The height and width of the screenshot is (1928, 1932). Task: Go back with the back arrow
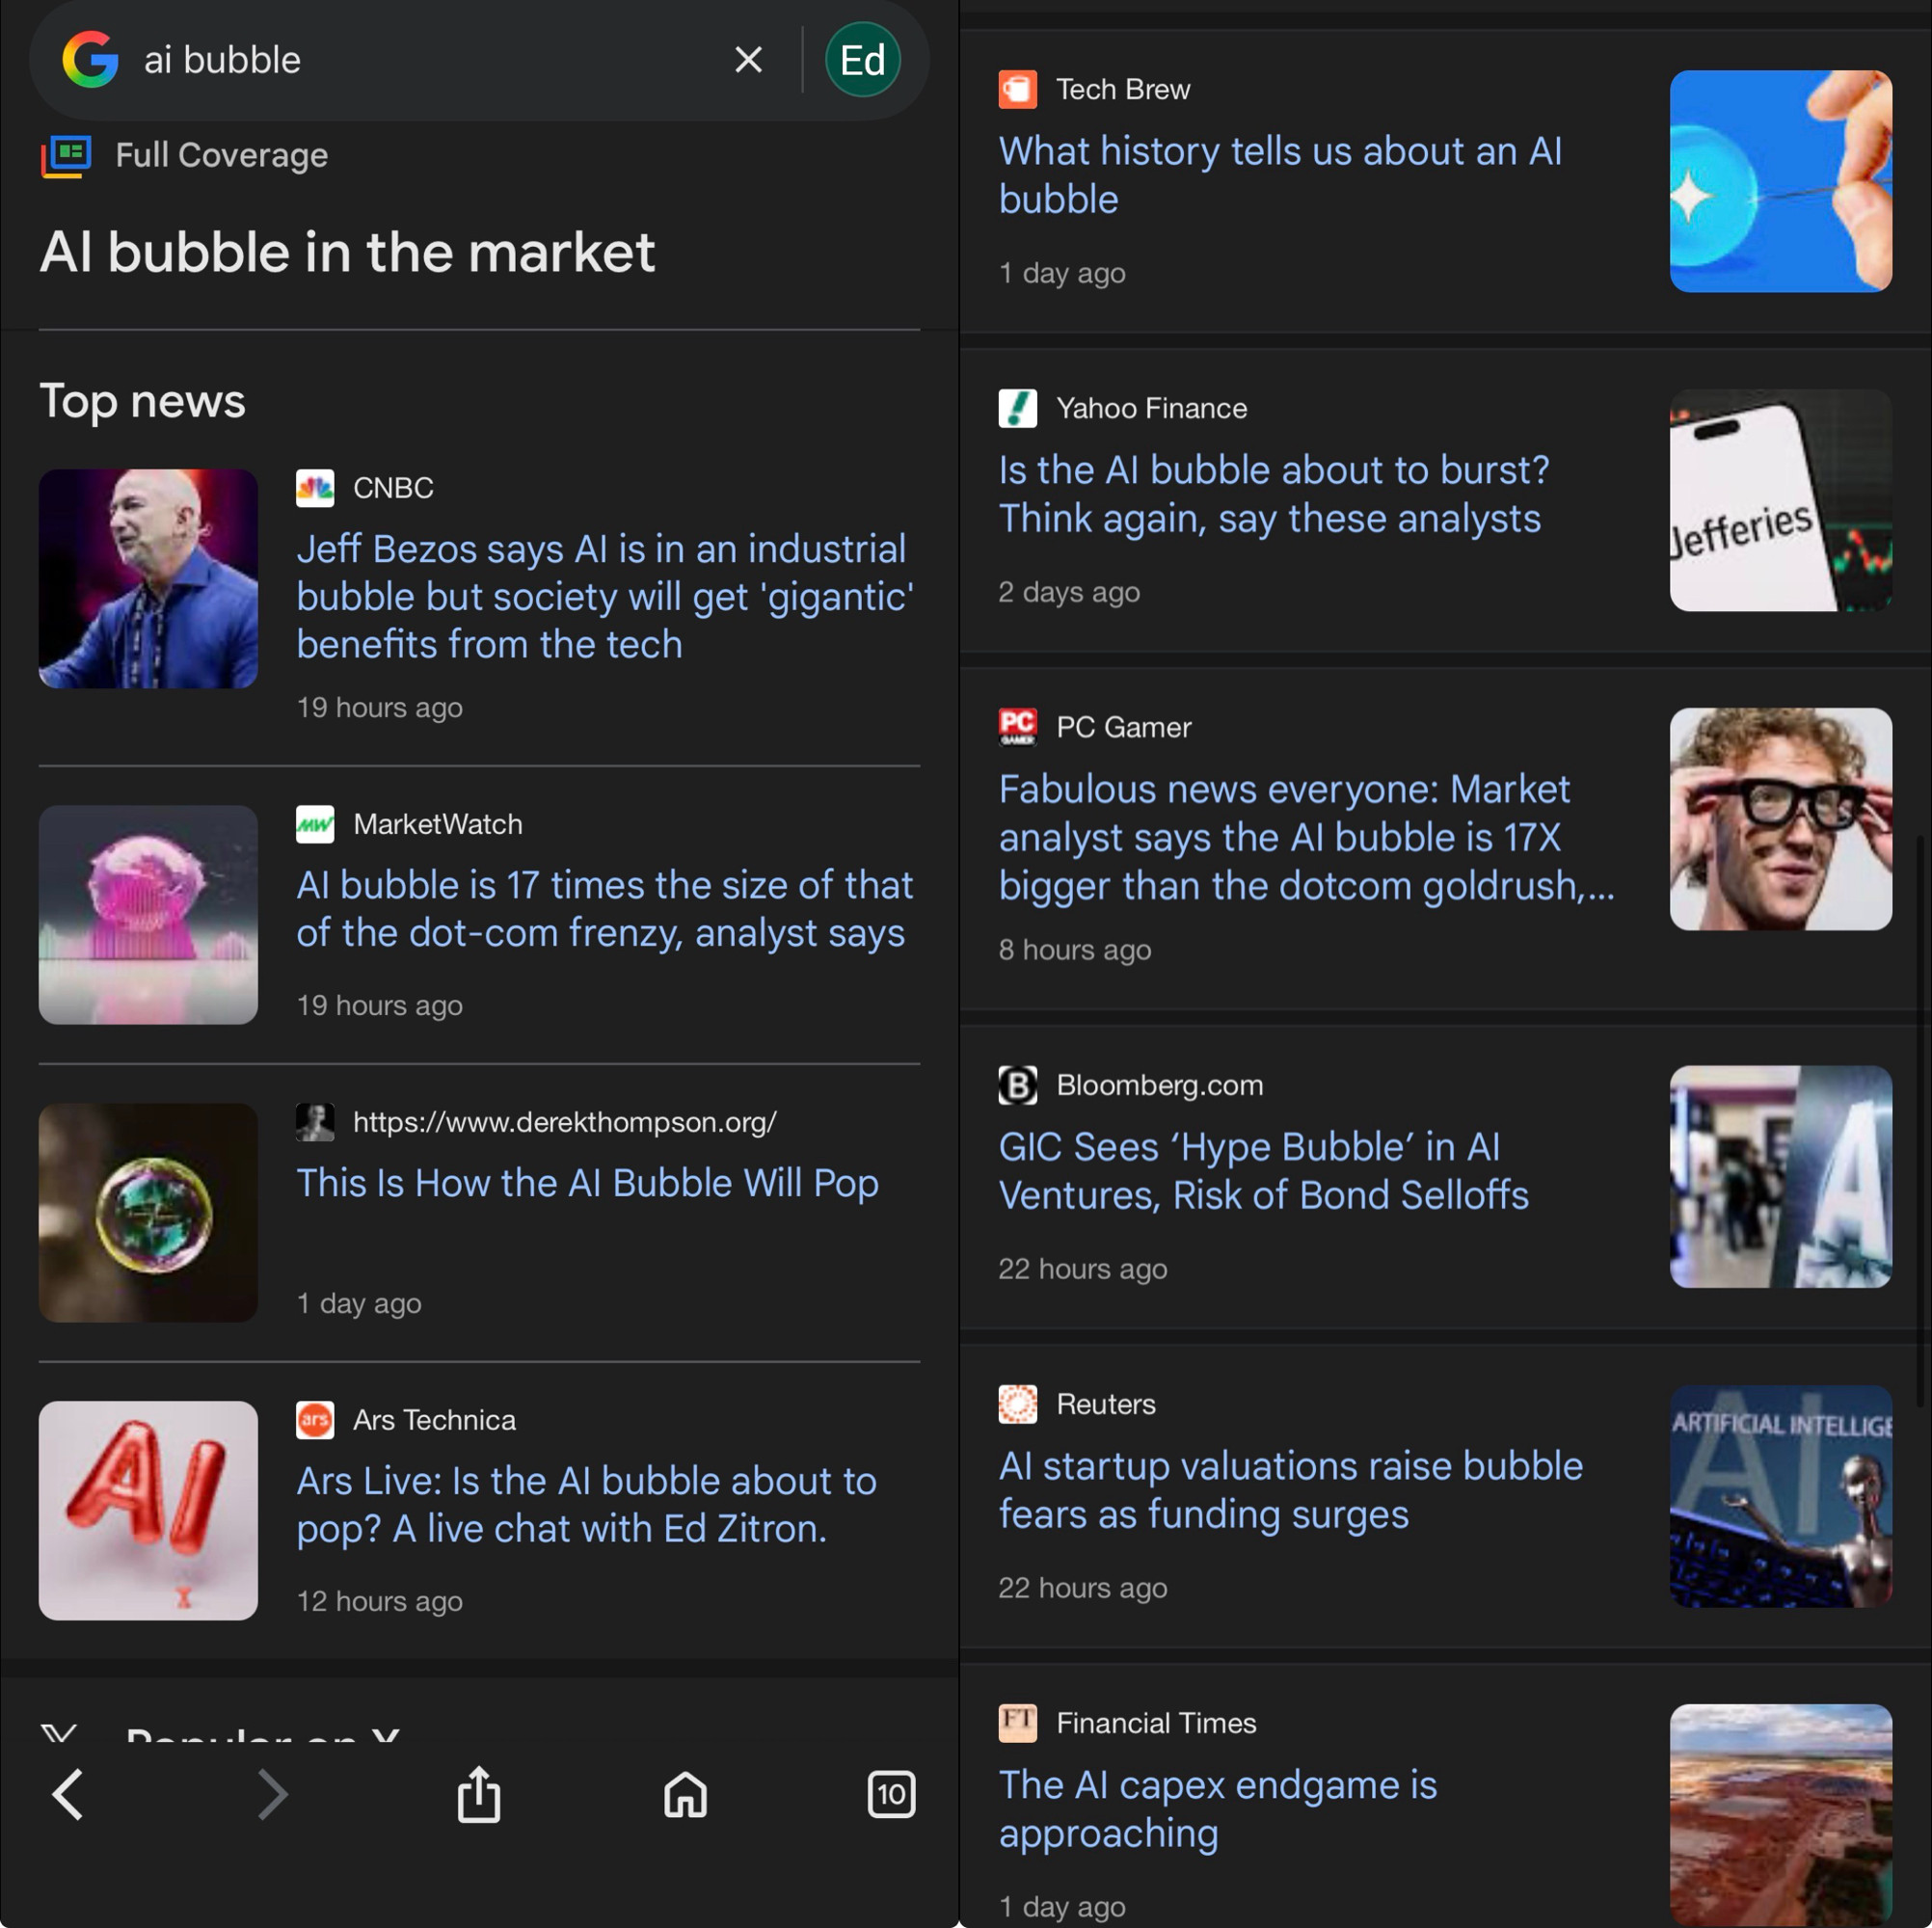[x=68, y=1794]
